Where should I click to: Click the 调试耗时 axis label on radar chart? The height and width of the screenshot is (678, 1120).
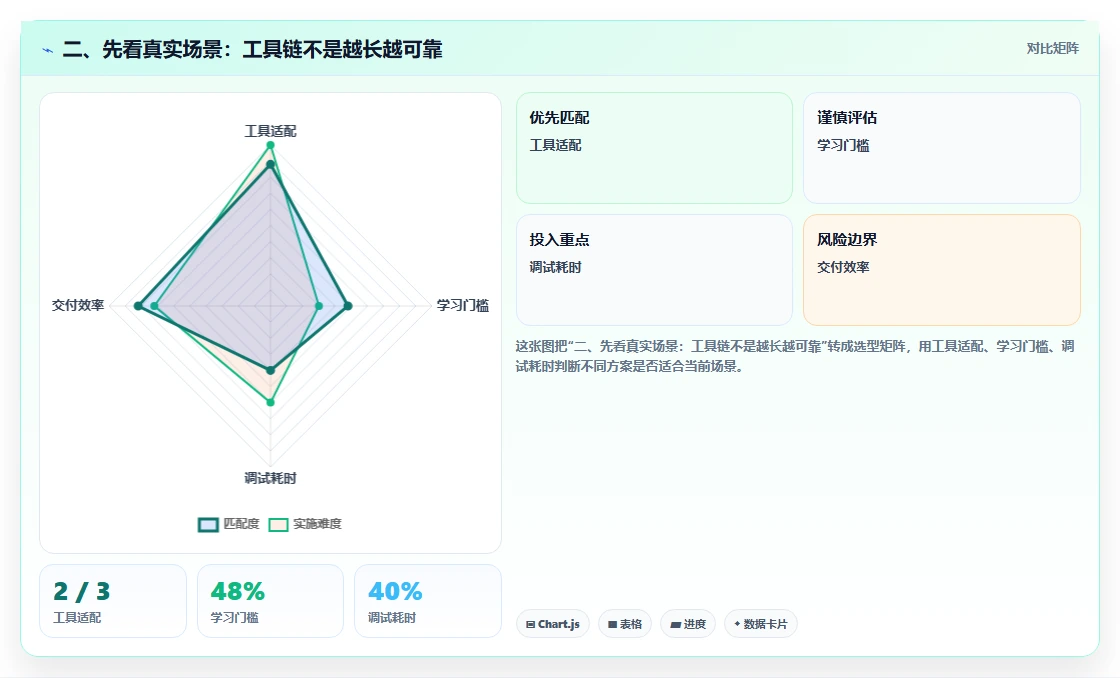click(270, 478)
